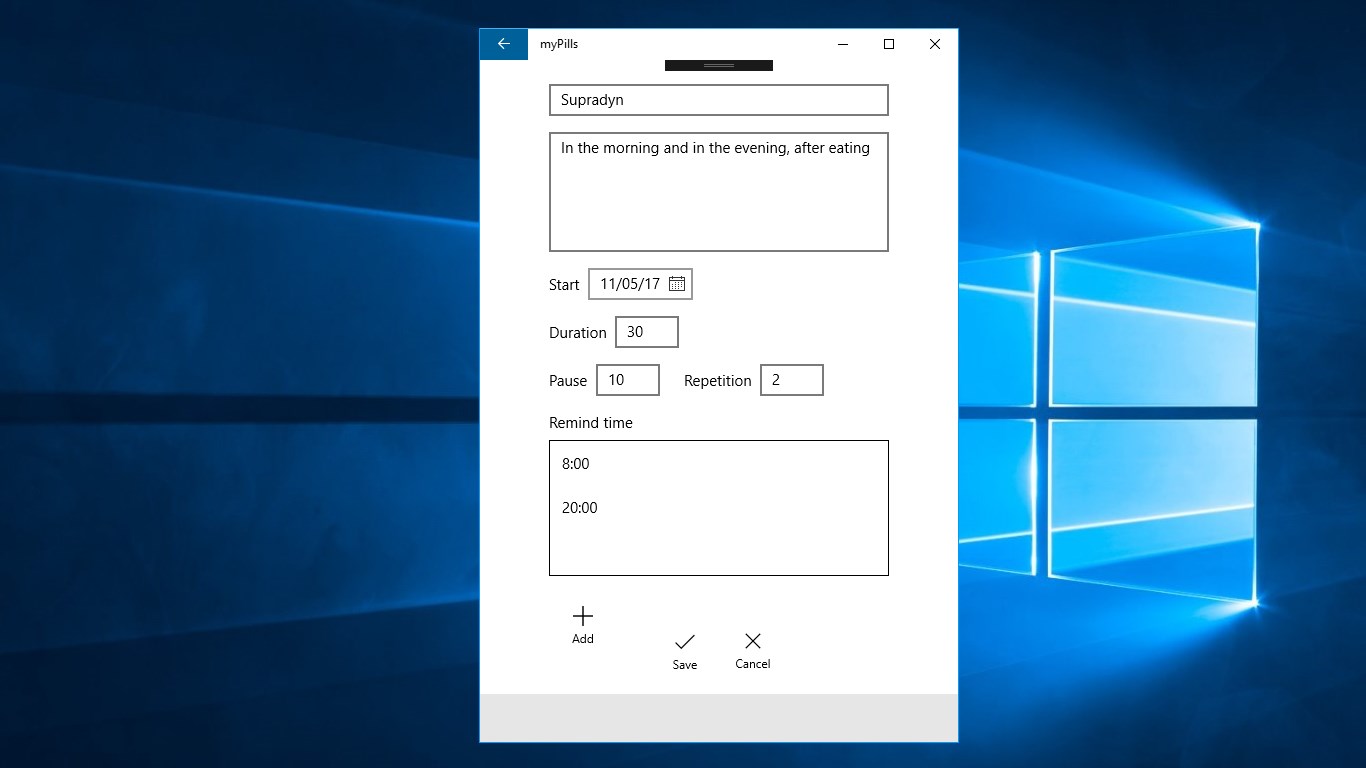Click the black drag handle above the form
1366x768 pixels.
coord(718,64)
